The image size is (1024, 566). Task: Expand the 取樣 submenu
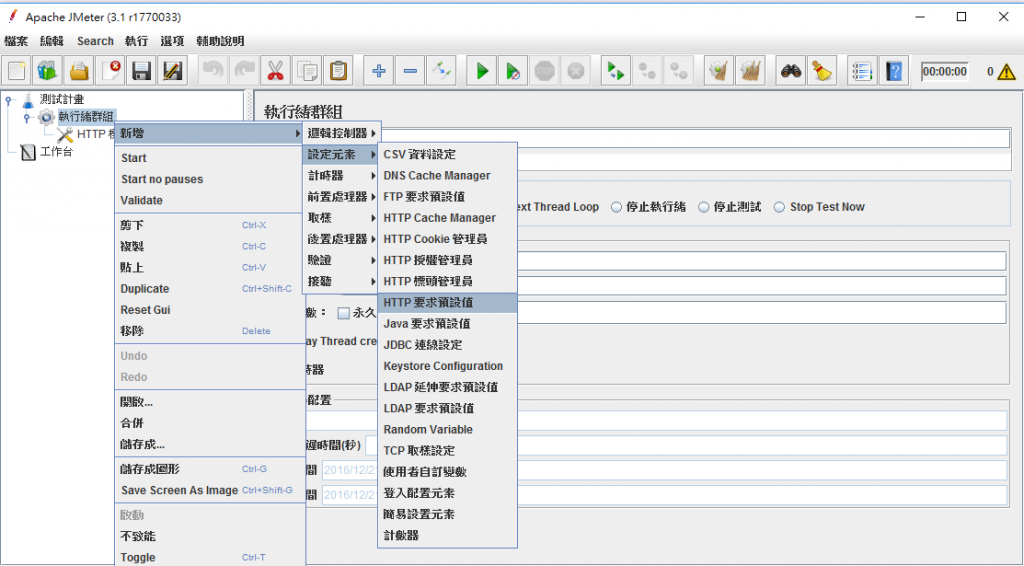(x=342, y=218)
